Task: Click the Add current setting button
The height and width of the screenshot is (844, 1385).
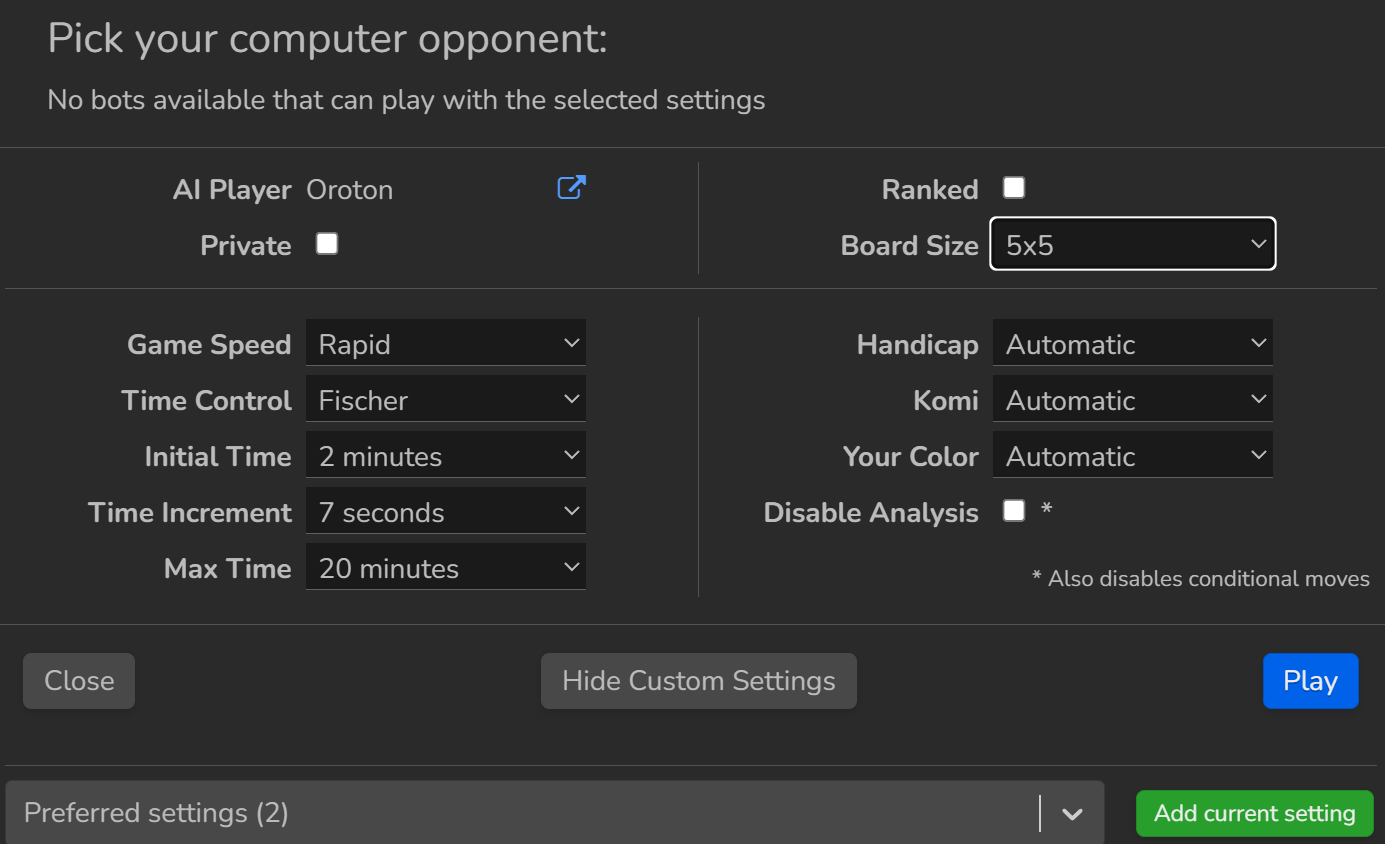Action: tap(1254, 813)
